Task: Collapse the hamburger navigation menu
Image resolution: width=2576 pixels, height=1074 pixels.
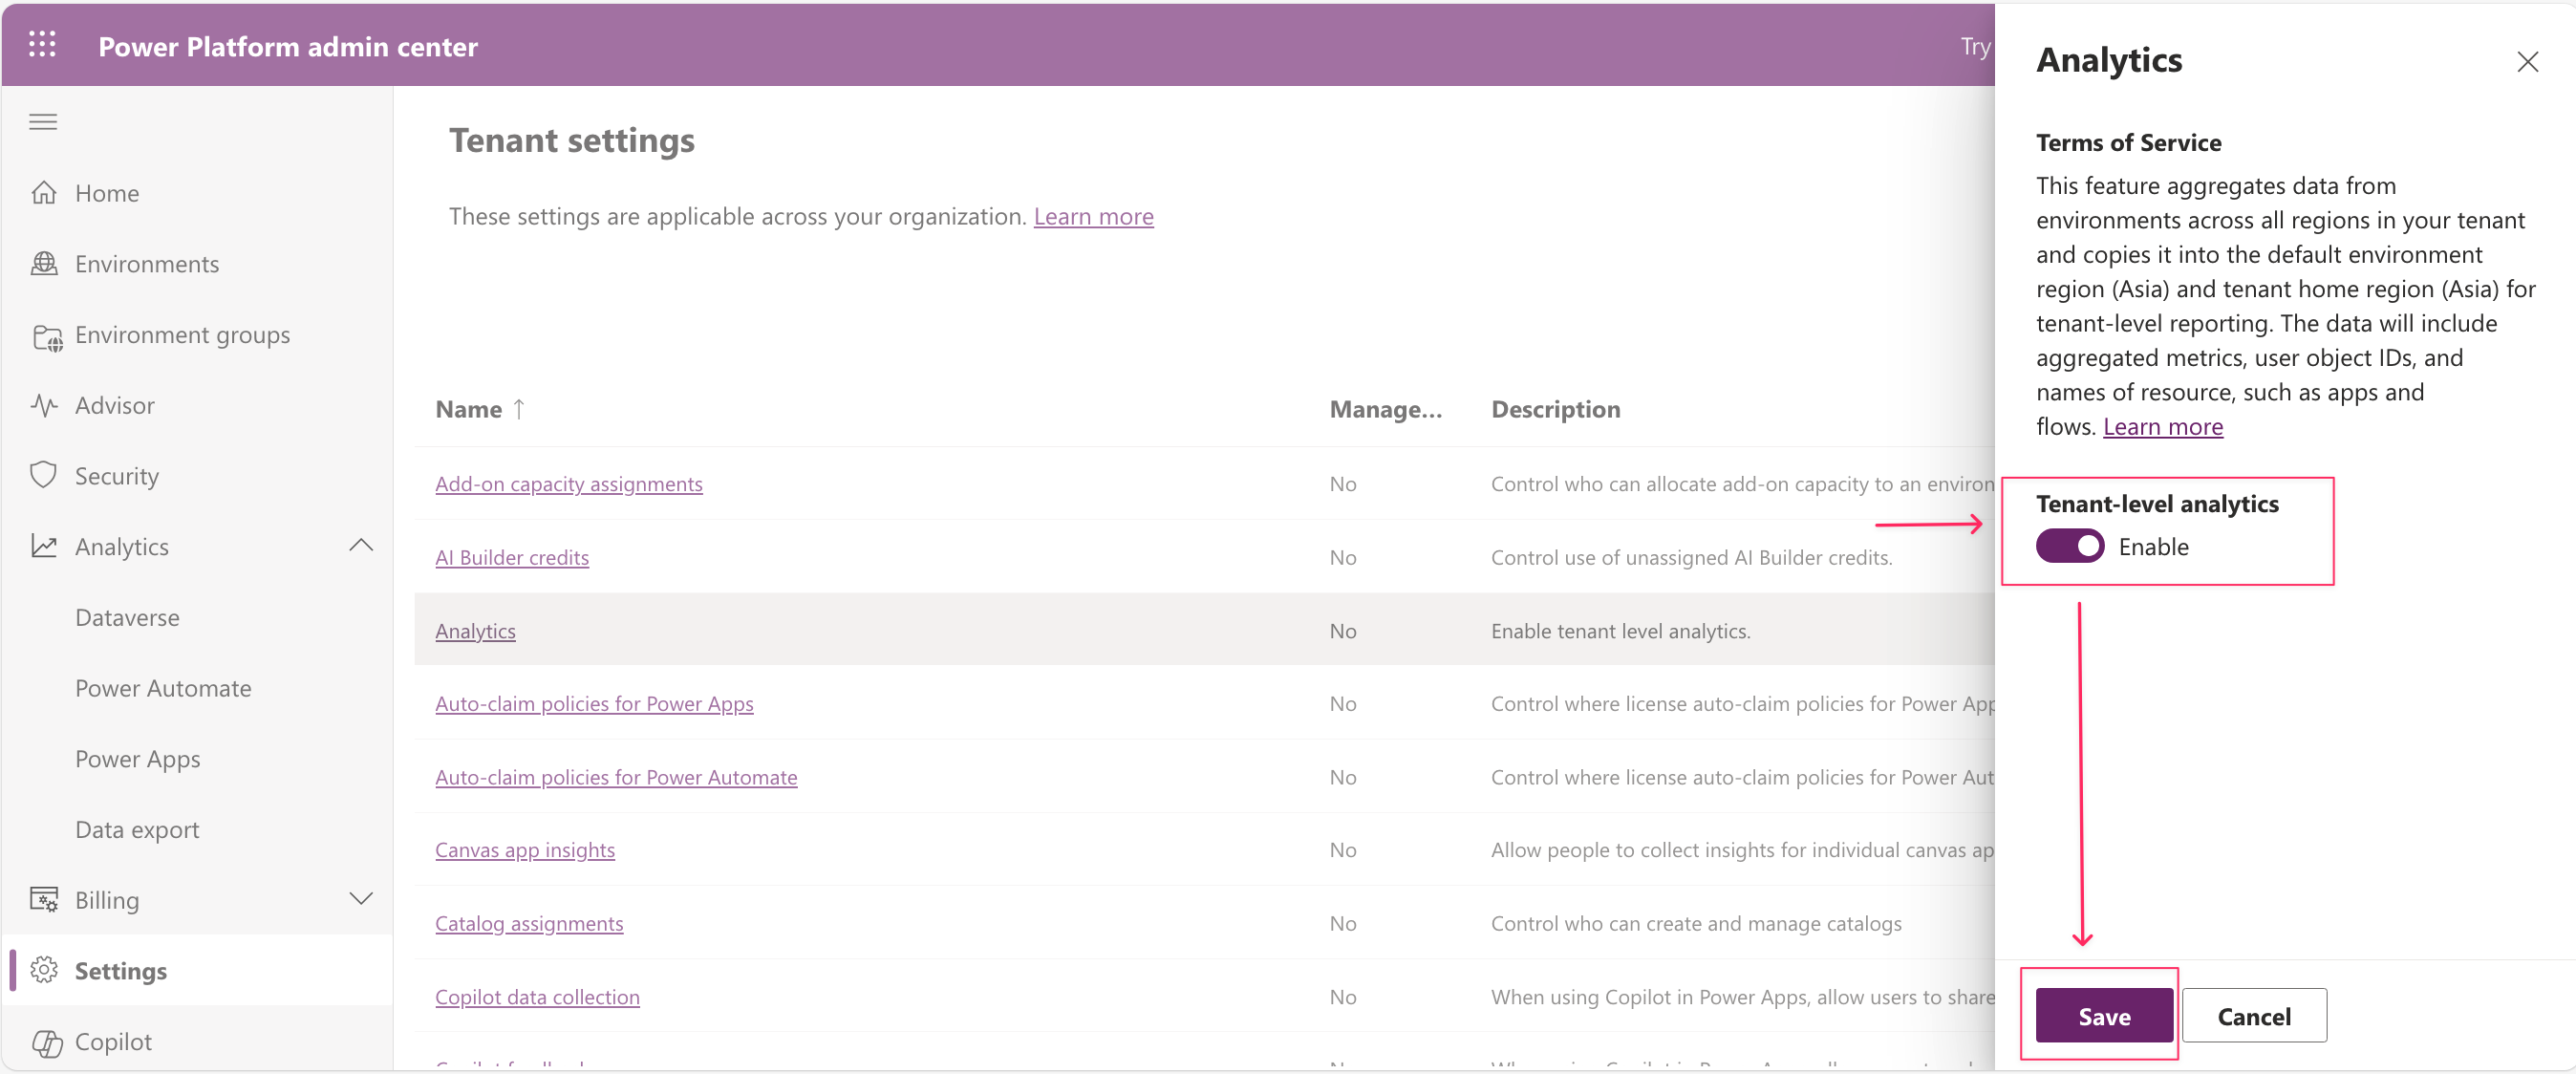Action: [43, 122]
